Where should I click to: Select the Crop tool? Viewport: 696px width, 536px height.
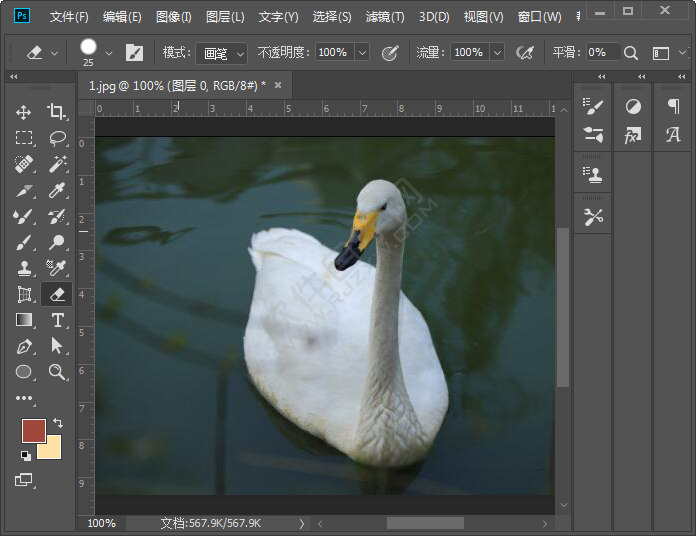tap(57, 112)
